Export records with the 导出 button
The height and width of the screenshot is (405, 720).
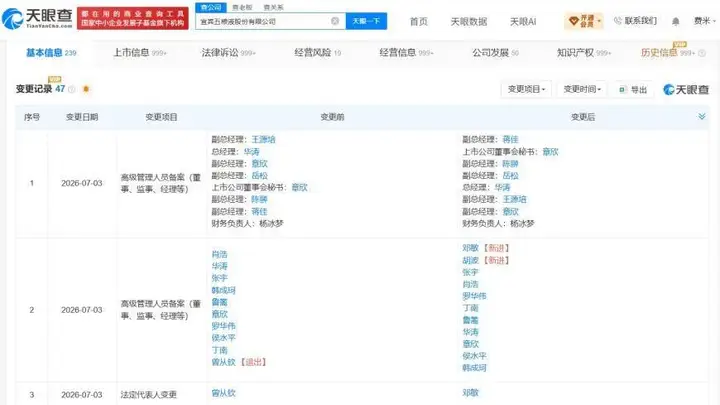(x=633, y=90)
